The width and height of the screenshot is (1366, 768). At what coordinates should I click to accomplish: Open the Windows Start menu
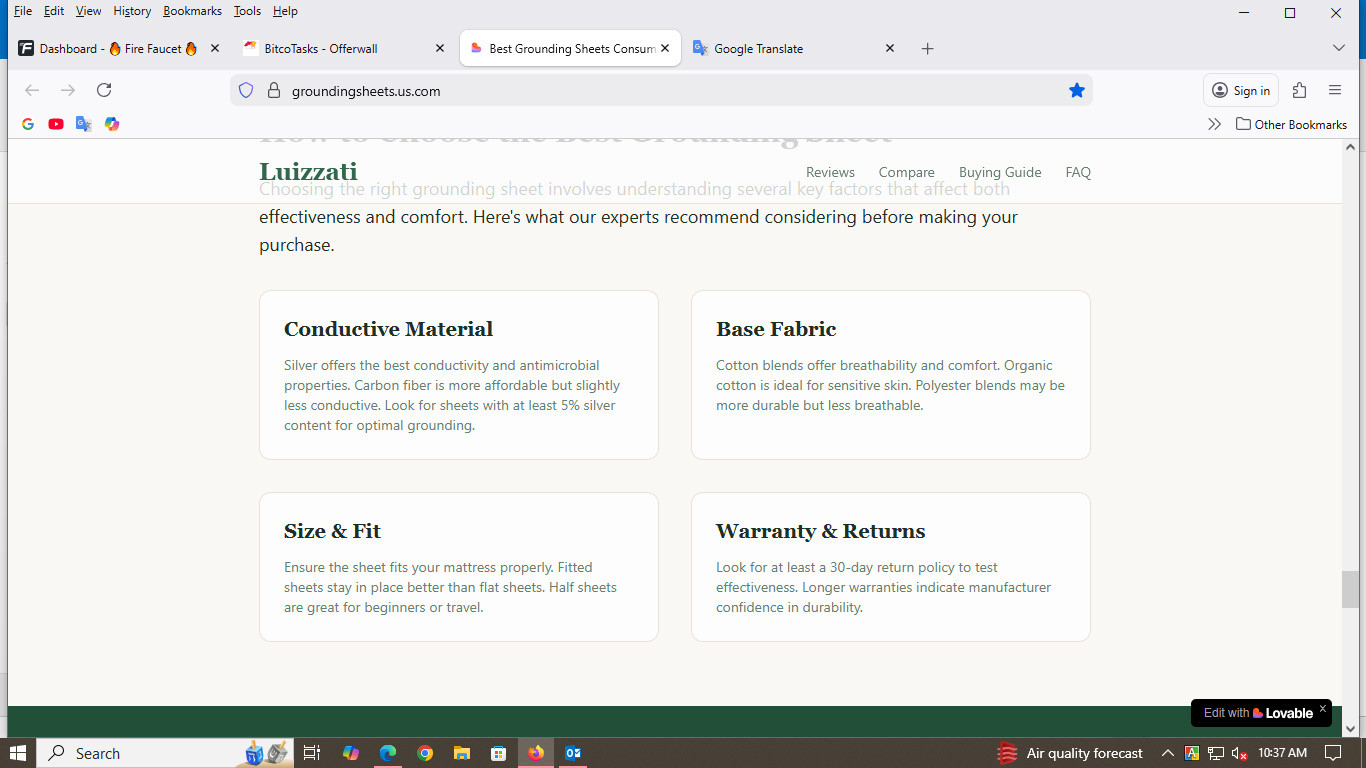(x=18, y=753)
